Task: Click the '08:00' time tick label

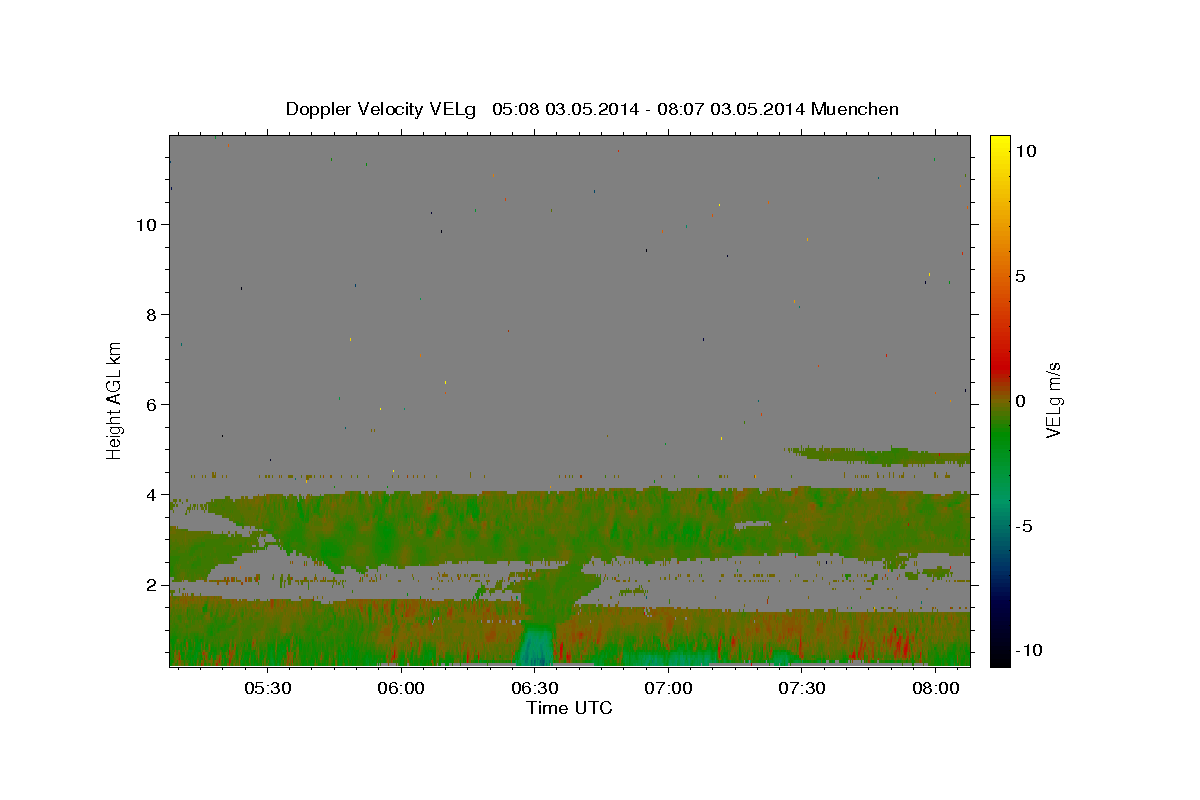Action: tap(935, 689)
